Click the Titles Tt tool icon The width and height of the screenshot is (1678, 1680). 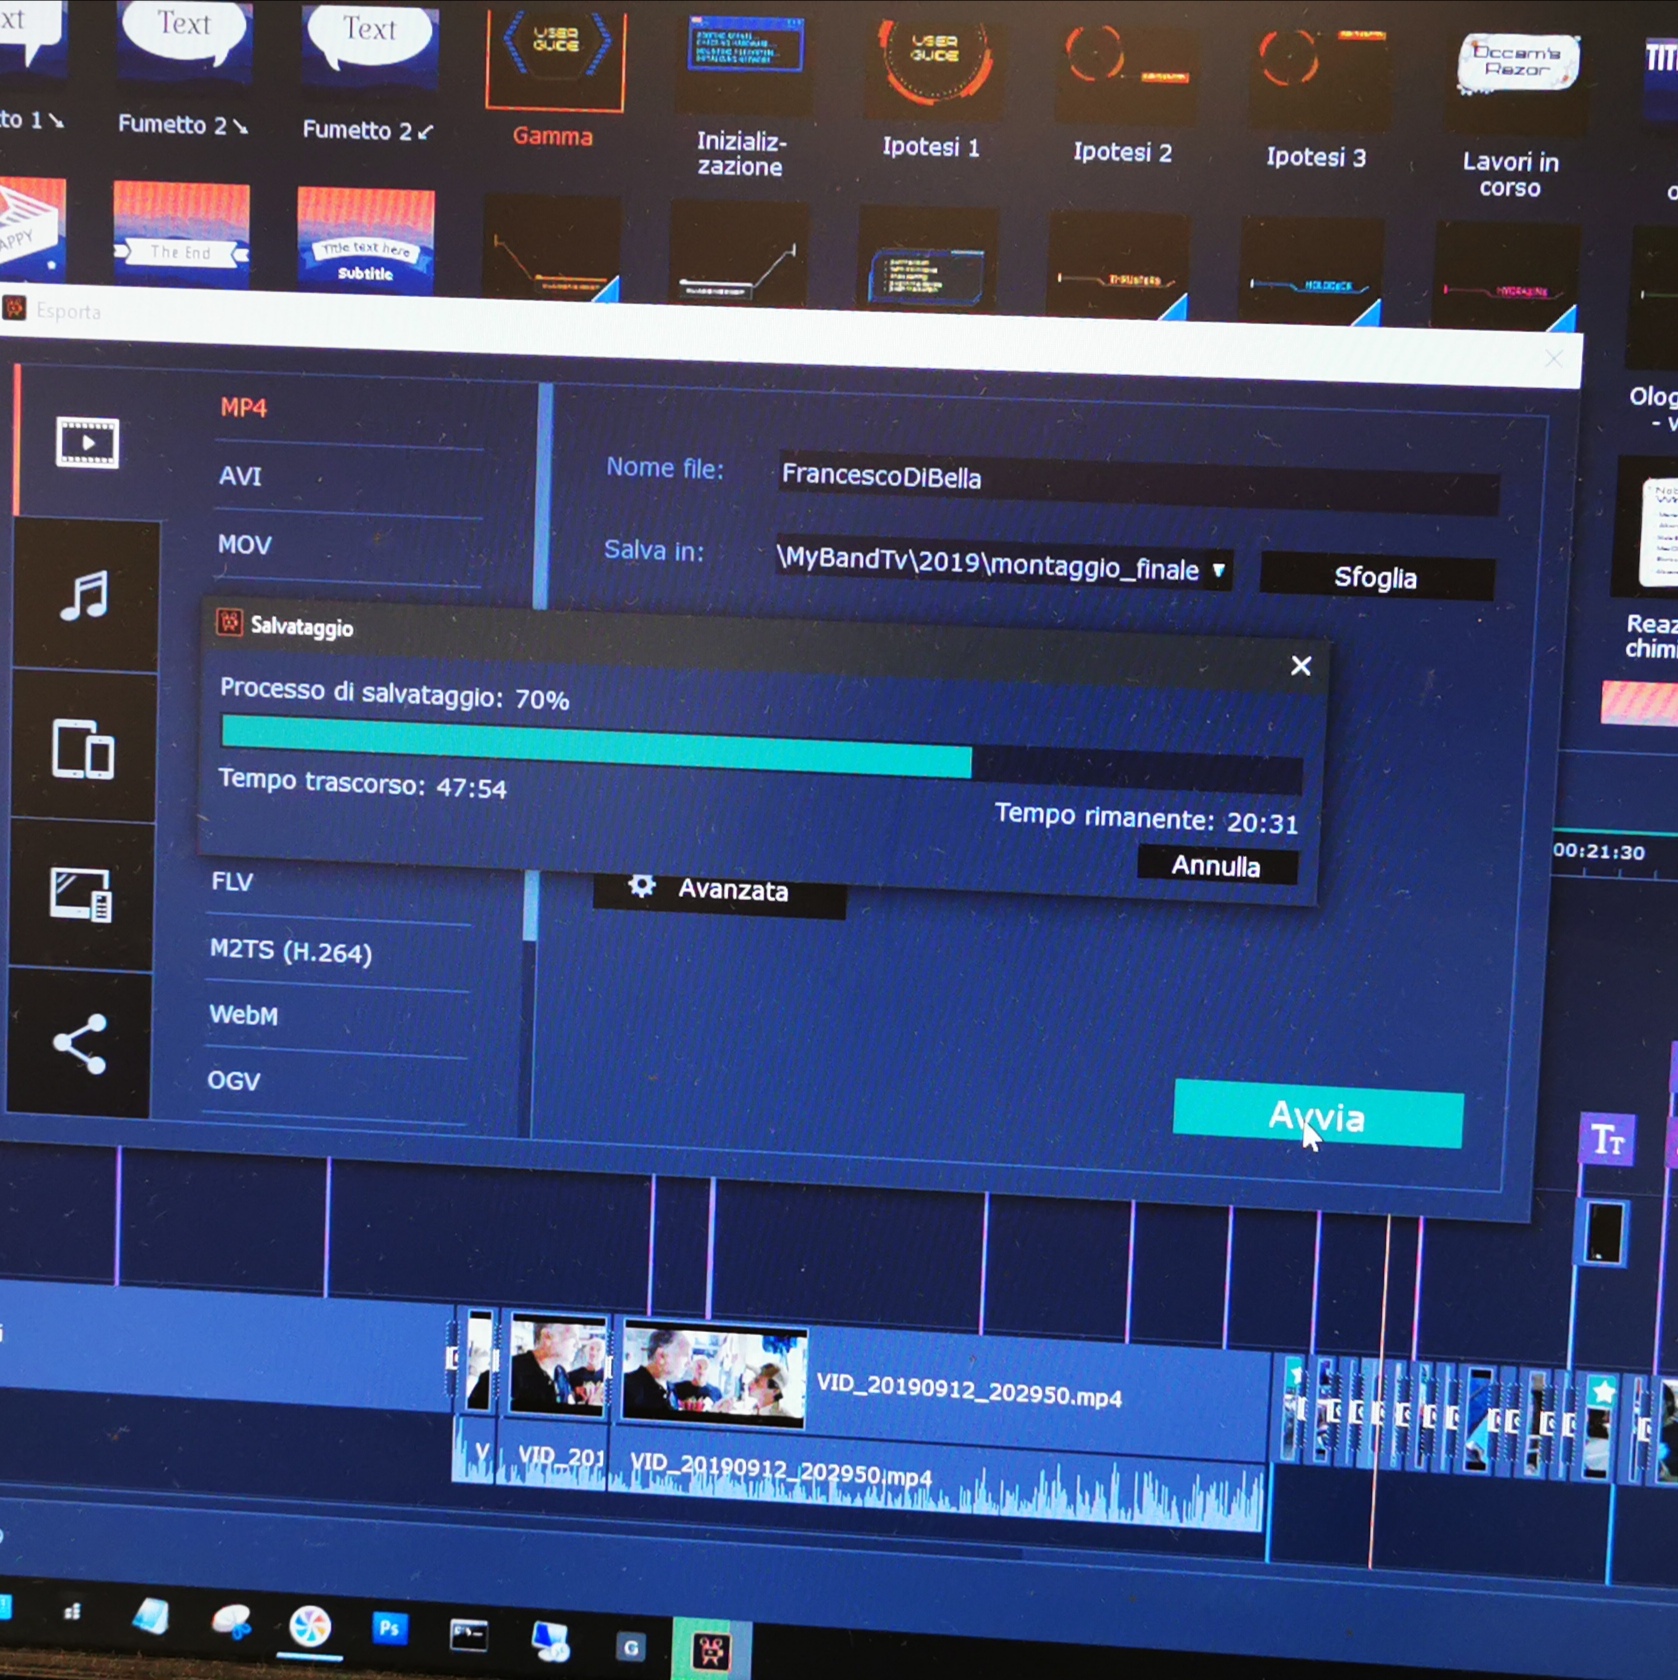point(1607,1139)
